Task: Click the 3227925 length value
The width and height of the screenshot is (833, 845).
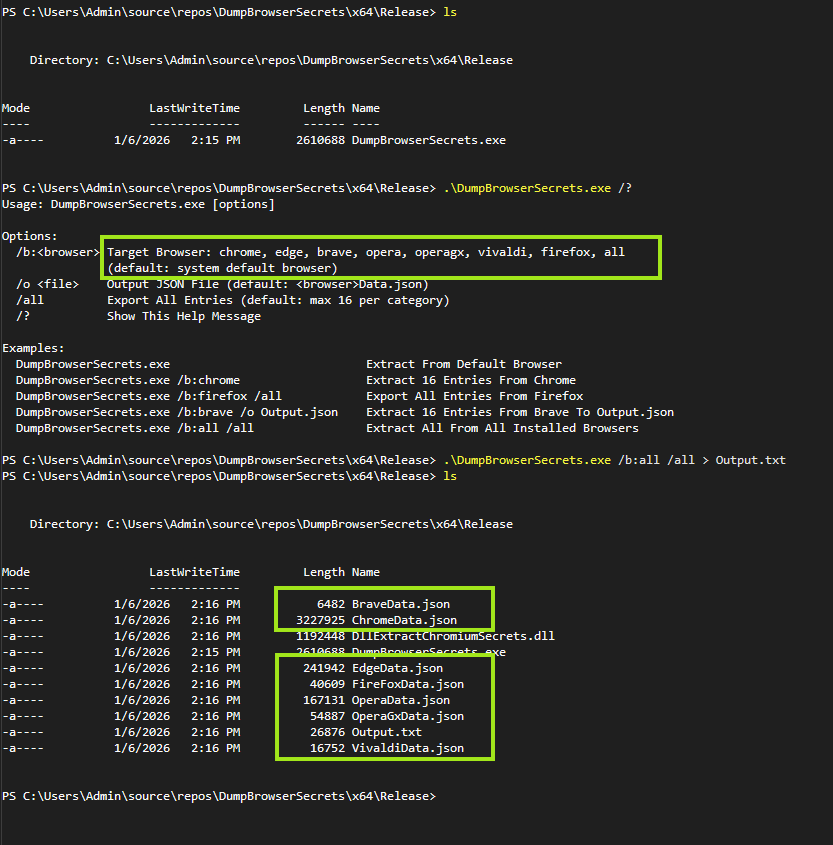Action: pos(320,620)
